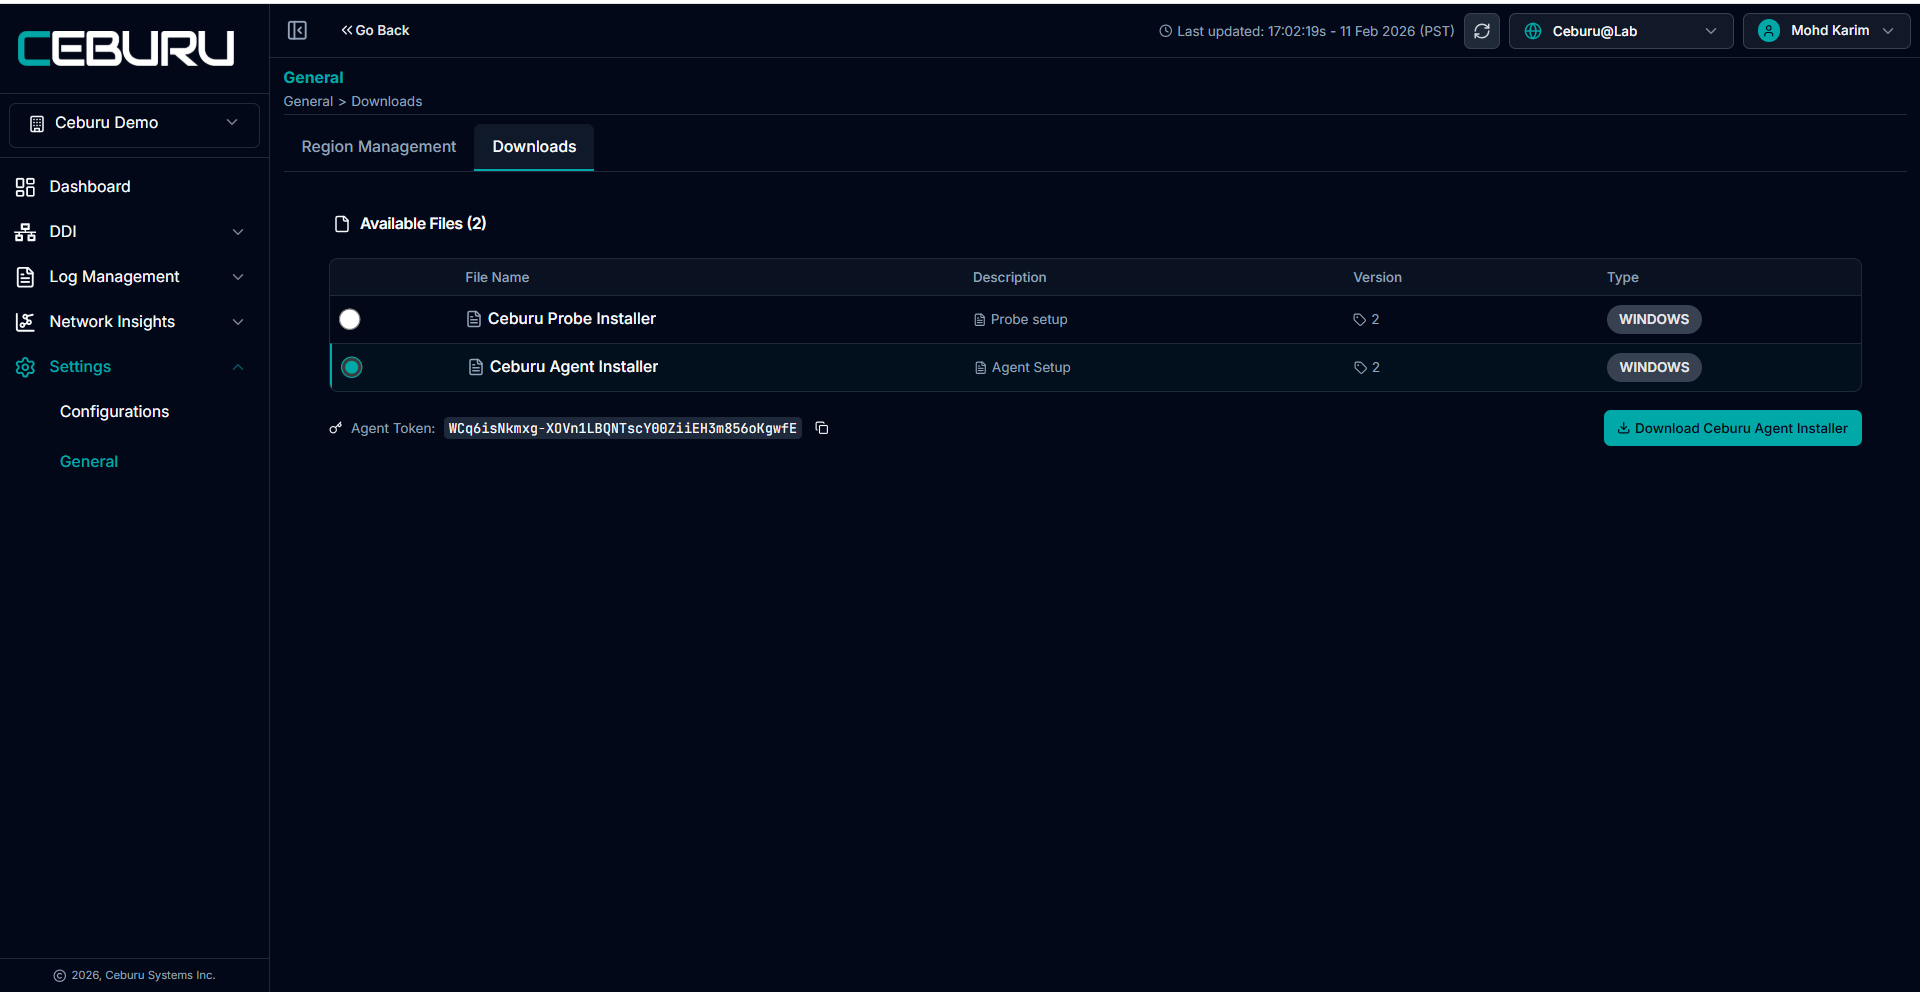The image size is (1920, 992).
Task: Click the file icon of Ceburu Probe Installer
Action: tap(474, 319)
